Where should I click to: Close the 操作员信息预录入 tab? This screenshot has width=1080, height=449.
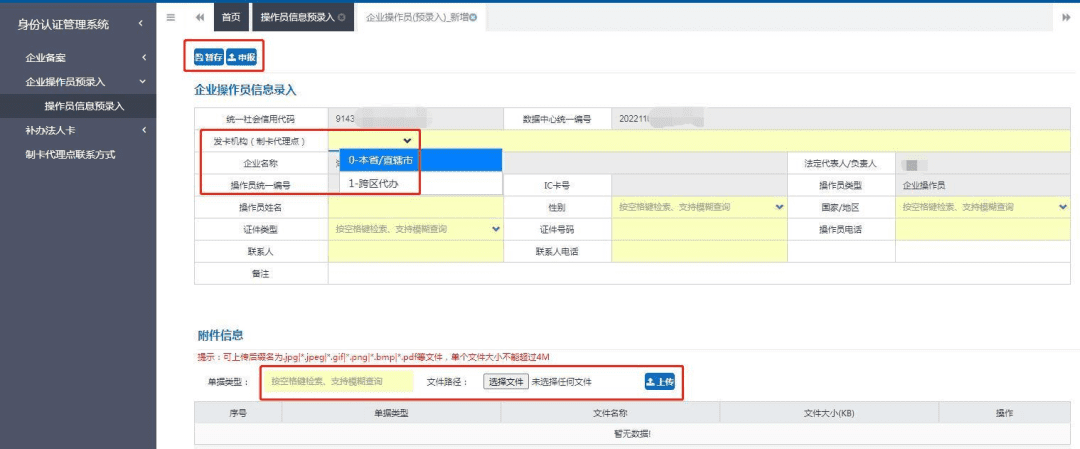(342, 18)
